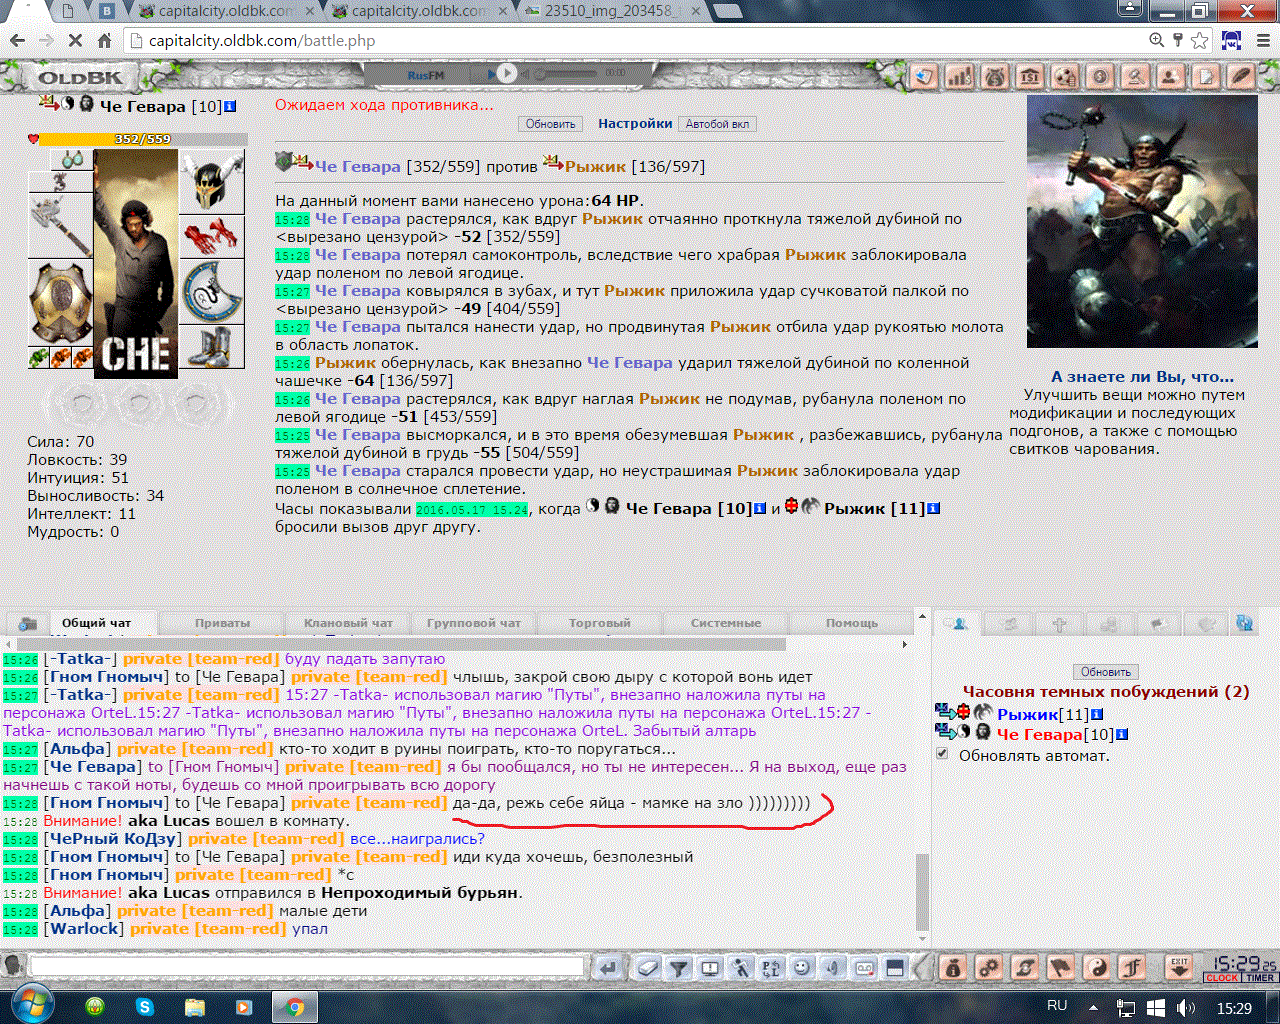Click the helmet equipment slot
The width and height of the screenshot is (1280, 1024).
[212, 182]
